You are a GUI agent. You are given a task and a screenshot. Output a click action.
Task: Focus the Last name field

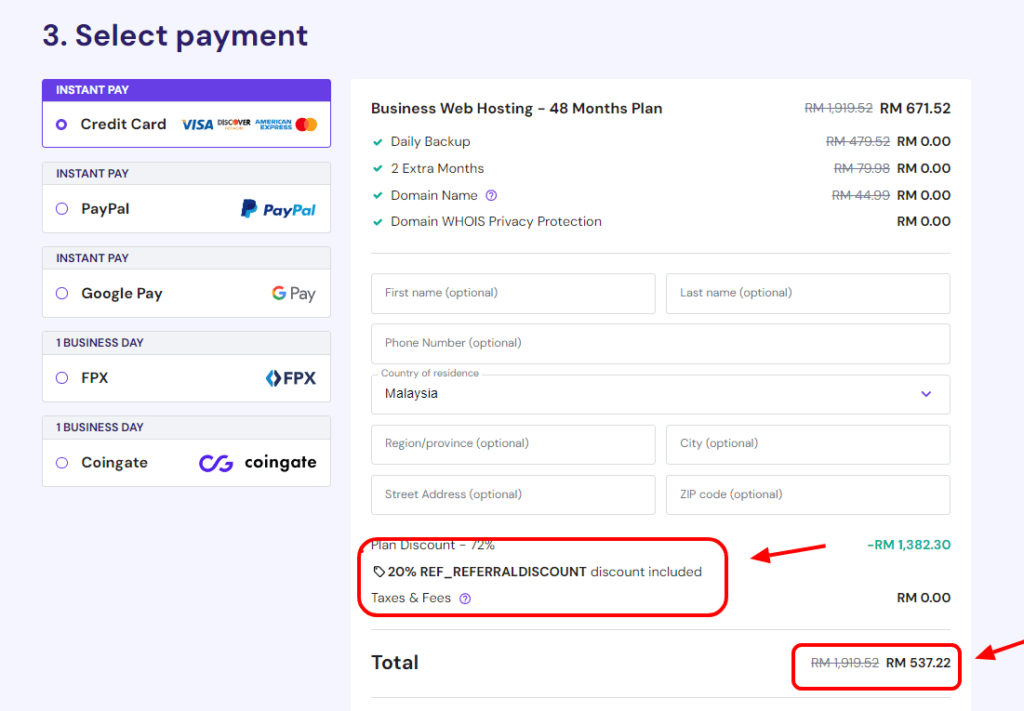(x=807, y=293)
